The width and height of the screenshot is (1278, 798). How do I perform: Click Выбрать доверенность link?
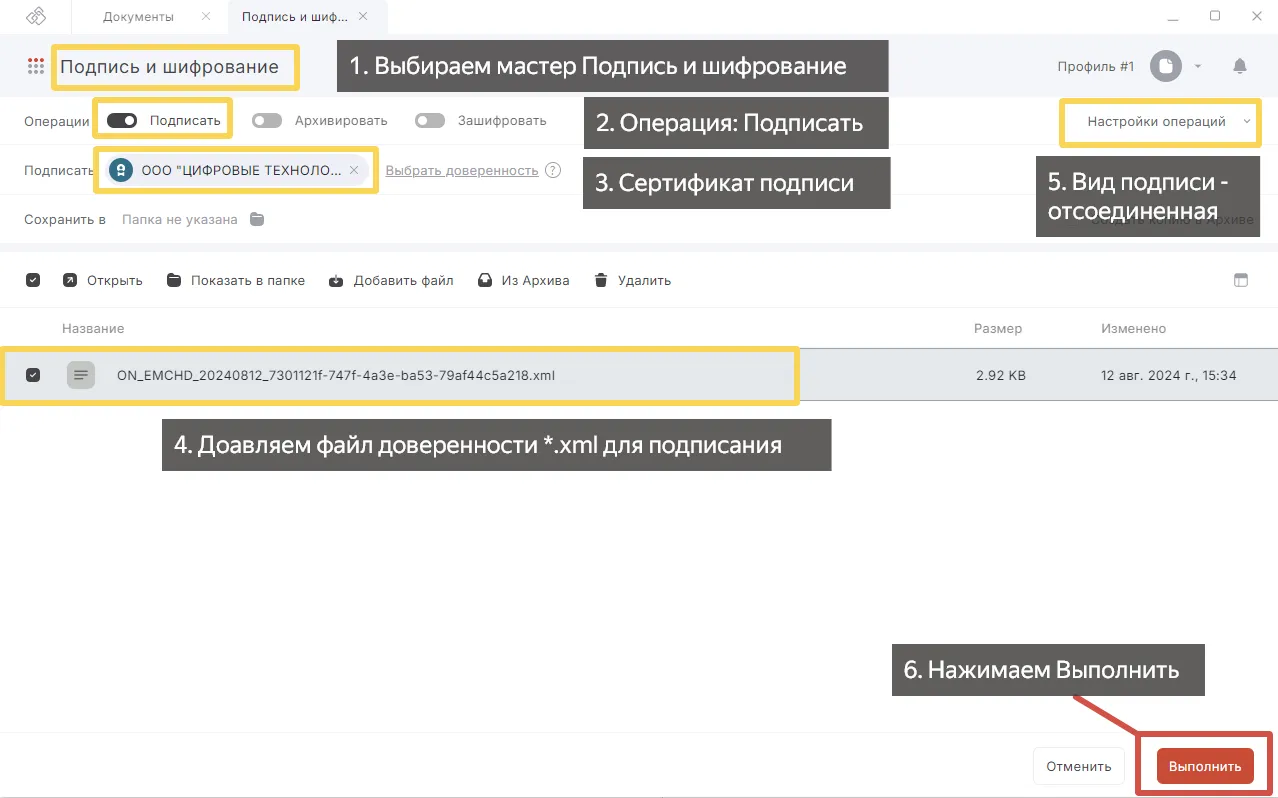(462, 170)
